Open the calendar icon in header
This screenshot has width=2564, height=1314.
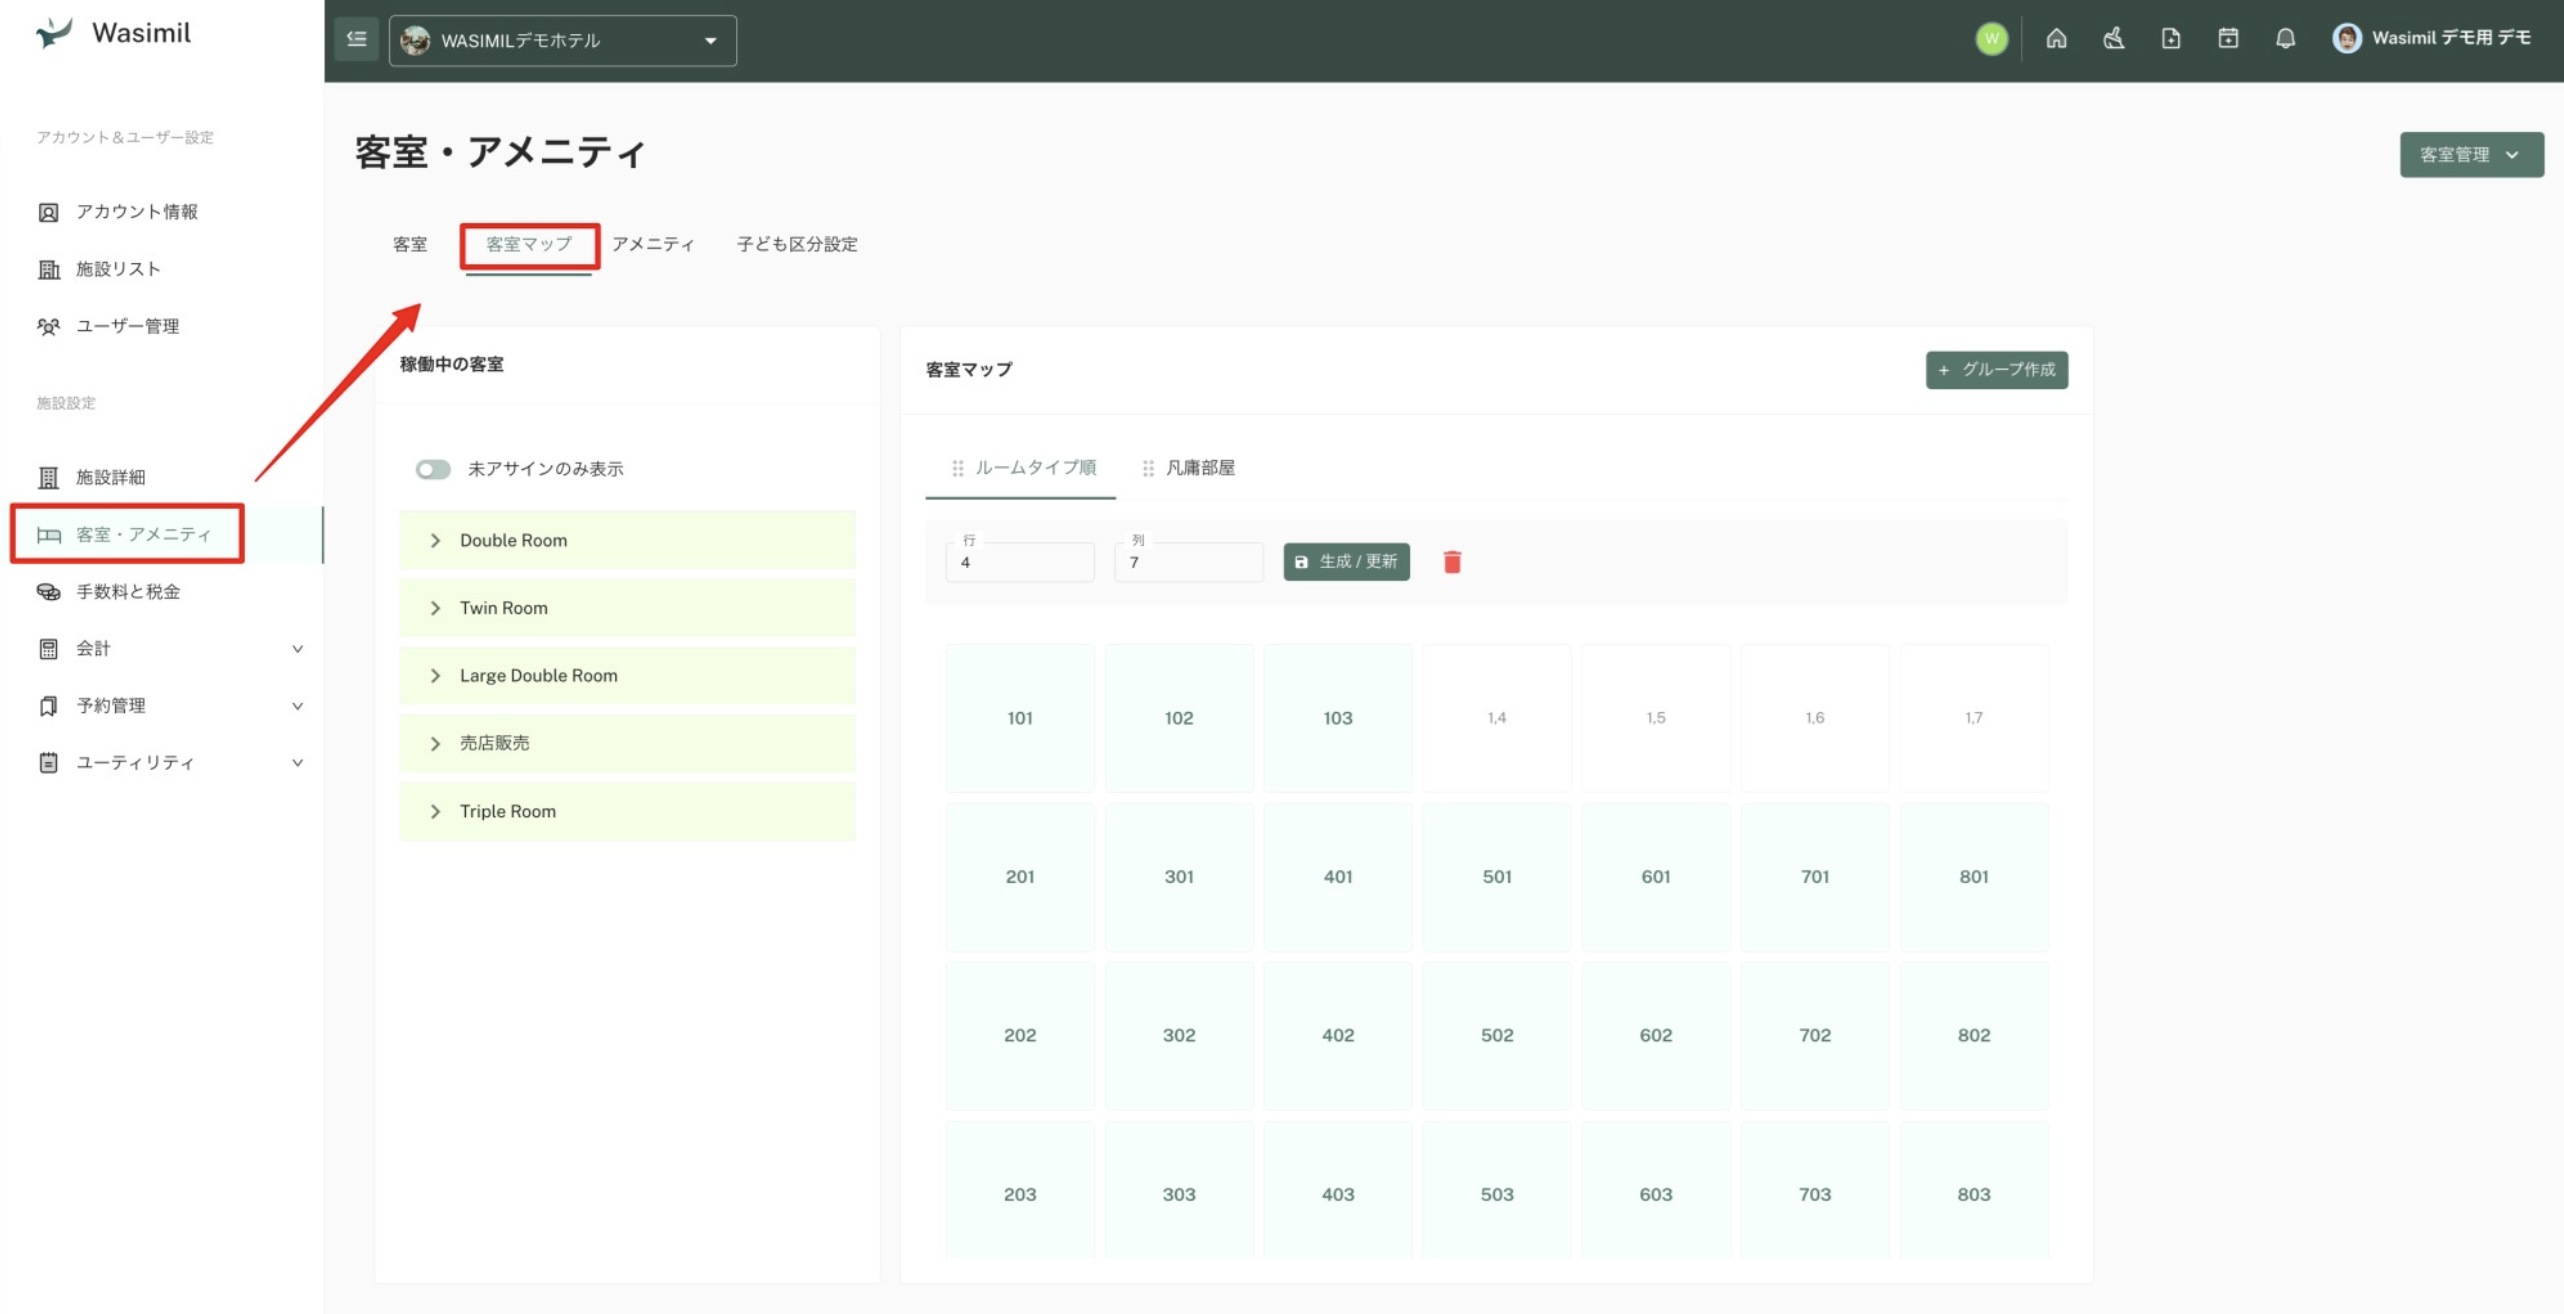2228,39
